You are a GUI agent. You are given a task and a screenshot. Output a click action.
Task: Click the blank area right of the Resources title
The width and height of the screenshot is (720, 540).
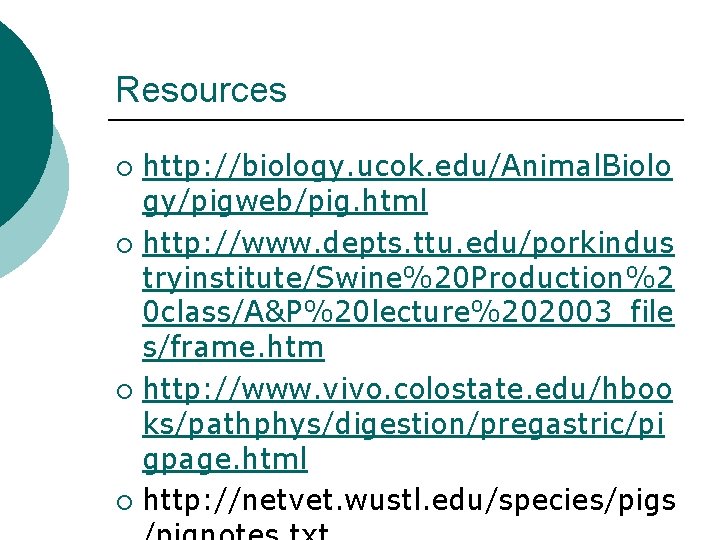click(482, 90)
